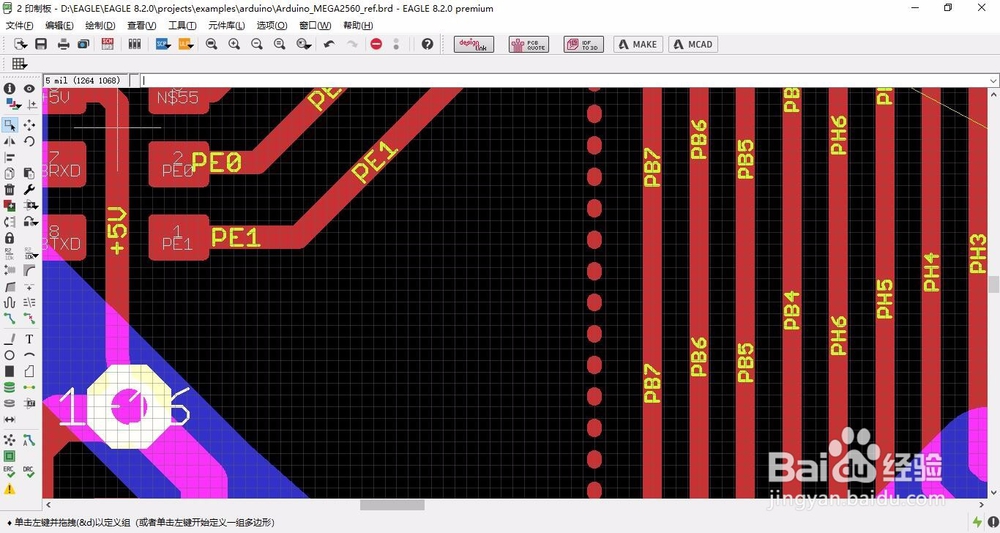The width and height of the screenshot is (1000, 533).
Task: Zoom out of the board view
Action: pyautogui.click(x=256, y=44)
